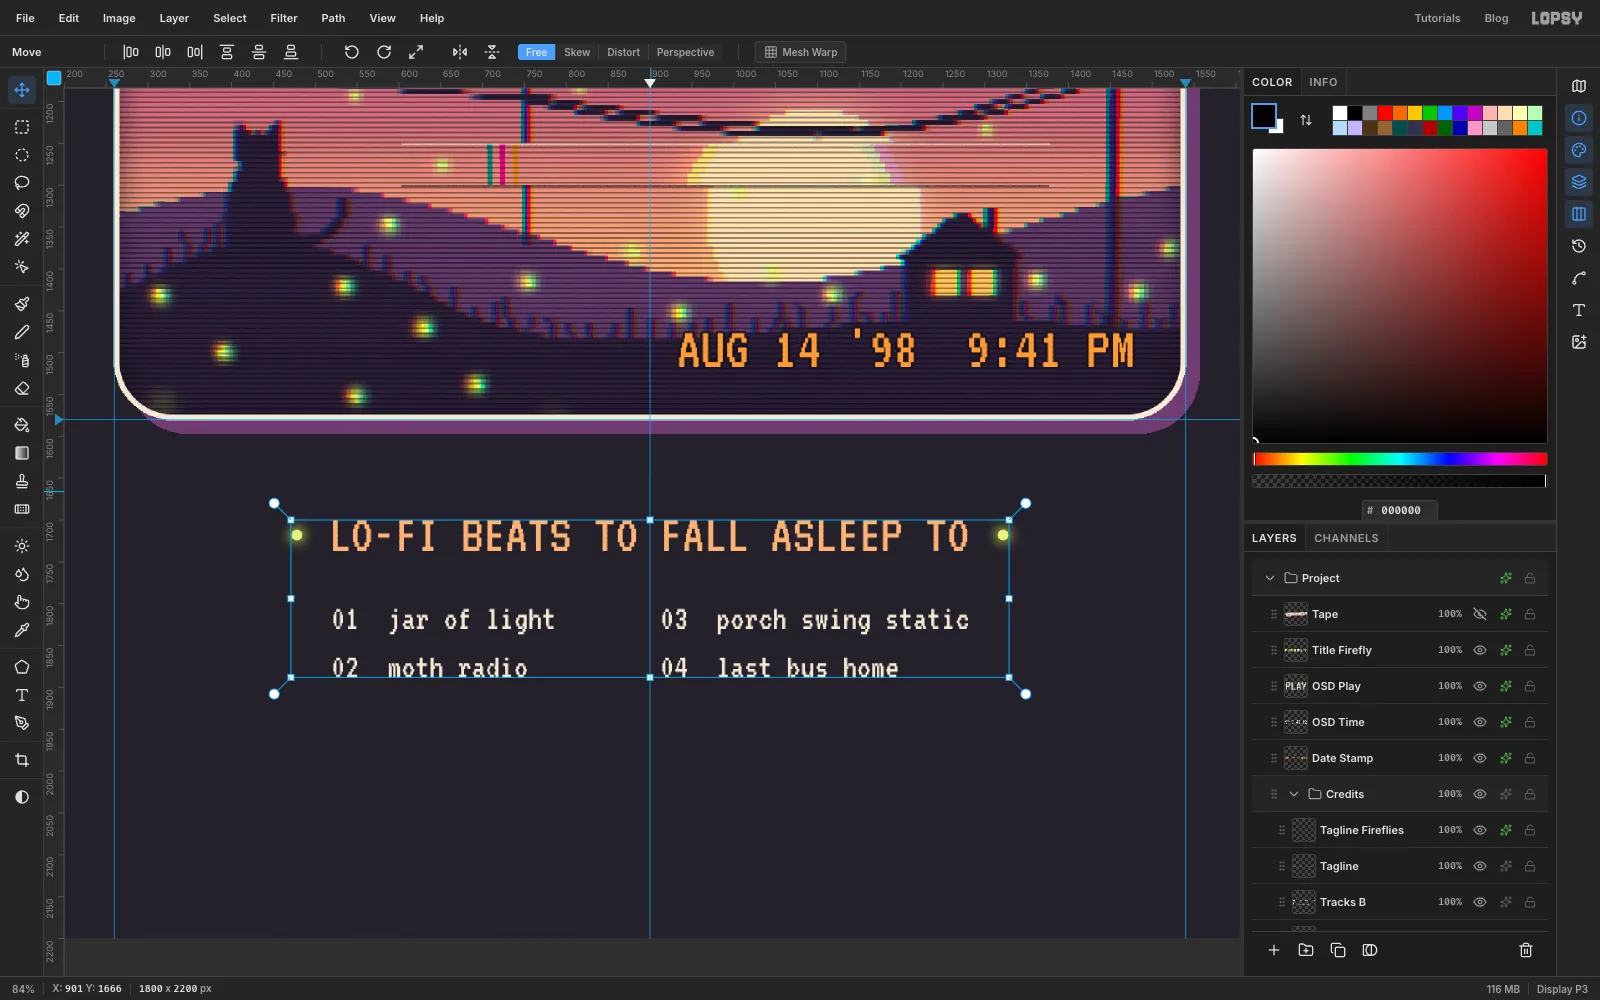
Task: Toggle lock on OSD Time layer
Action: click(x=1530, y=722)
